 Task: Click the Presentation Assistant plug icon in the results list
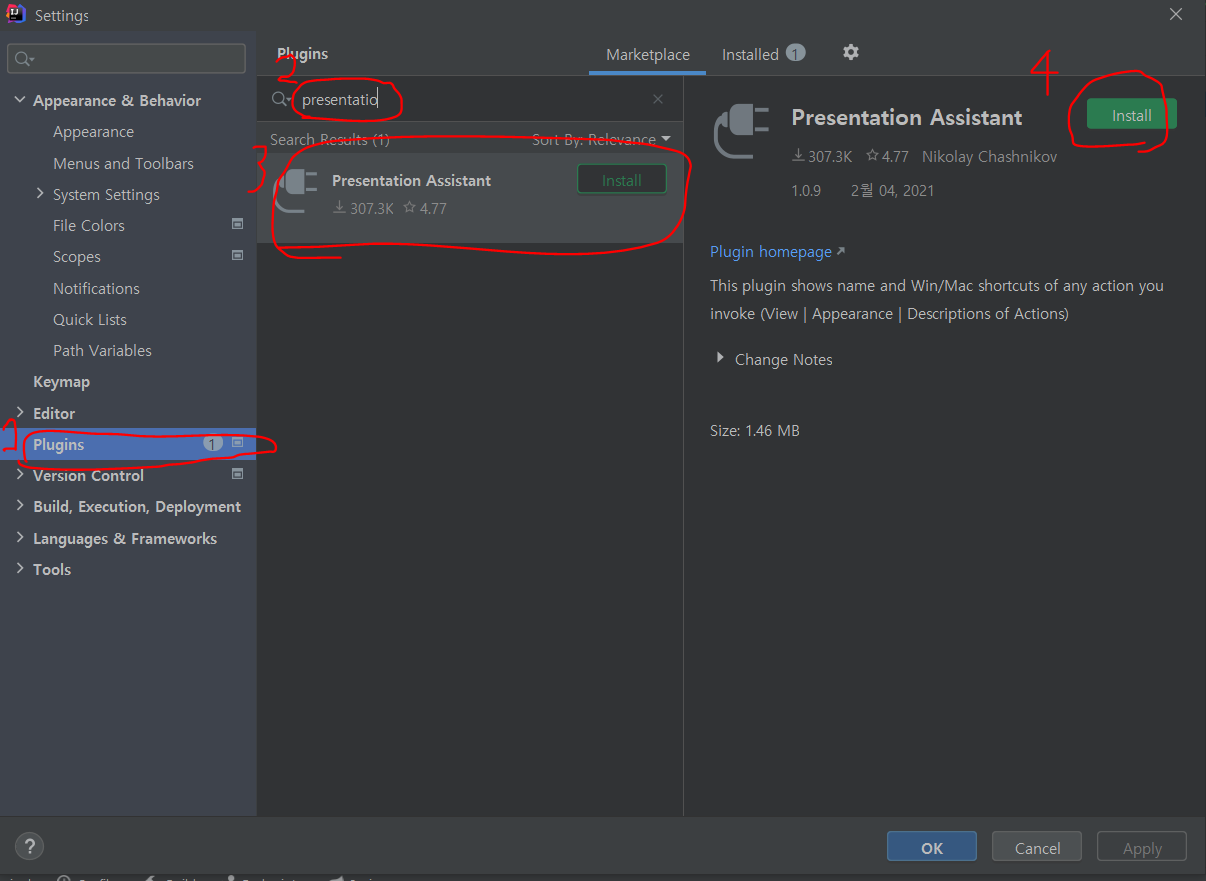point(296,190)
